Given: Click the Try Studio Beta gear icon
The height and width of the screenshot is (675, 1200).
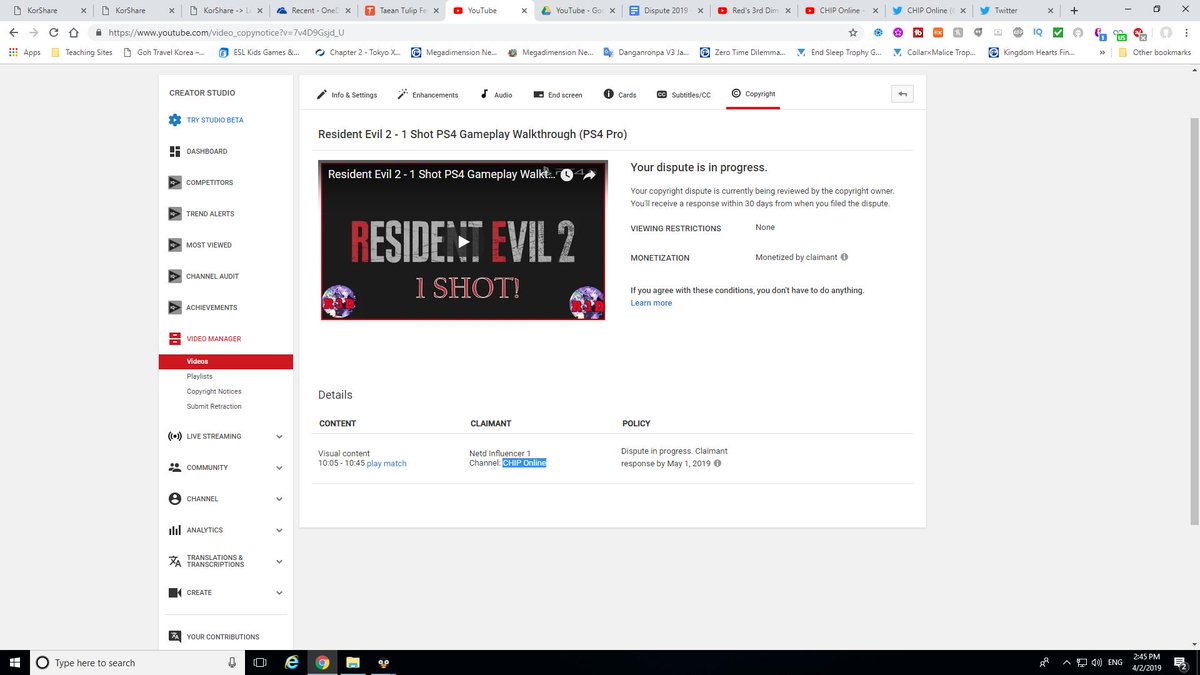Looking at the screenshot, I should 175,120.
